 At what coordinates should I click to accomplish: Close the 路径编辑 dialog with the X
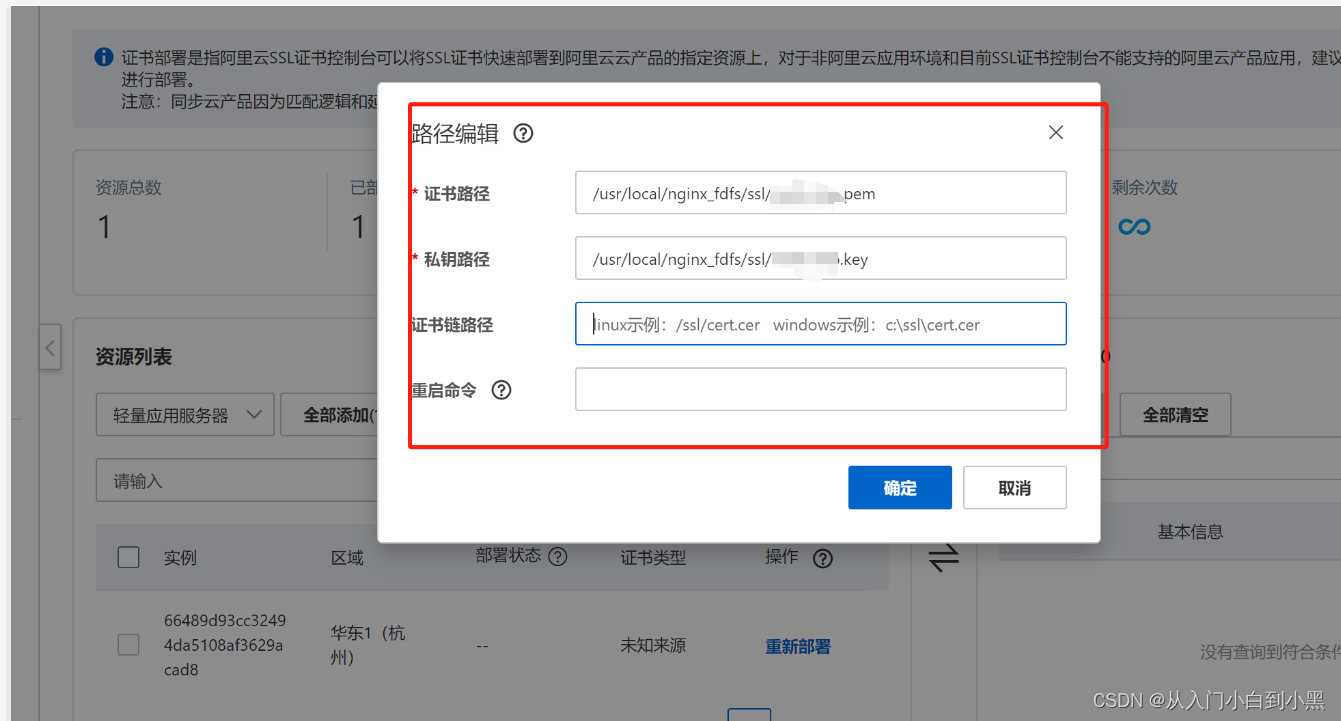(1056, 132)
